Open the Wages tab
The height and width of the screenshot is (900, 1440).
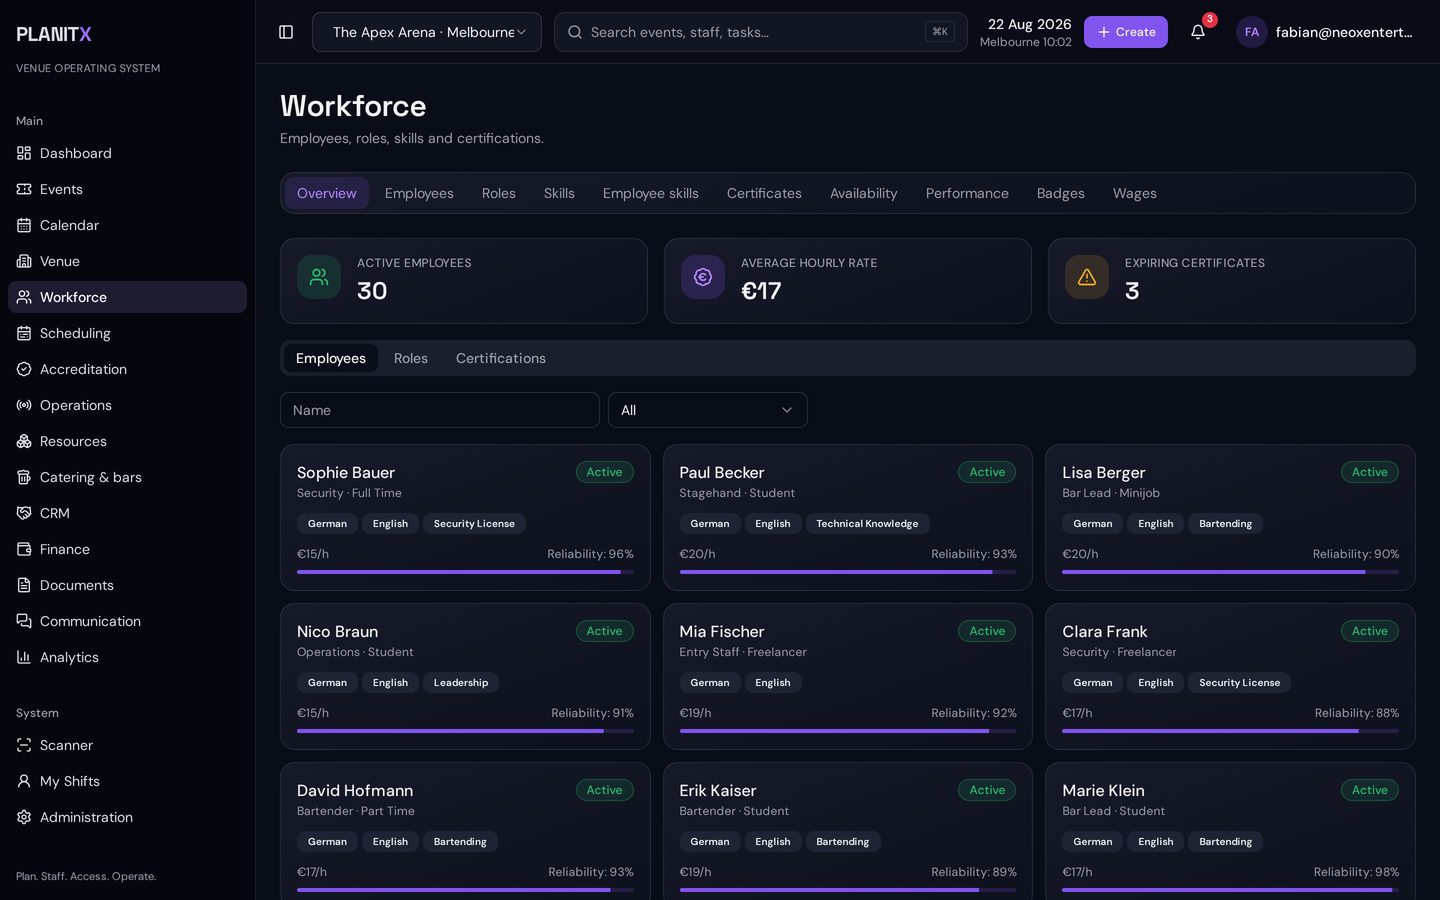[1135, 193]
